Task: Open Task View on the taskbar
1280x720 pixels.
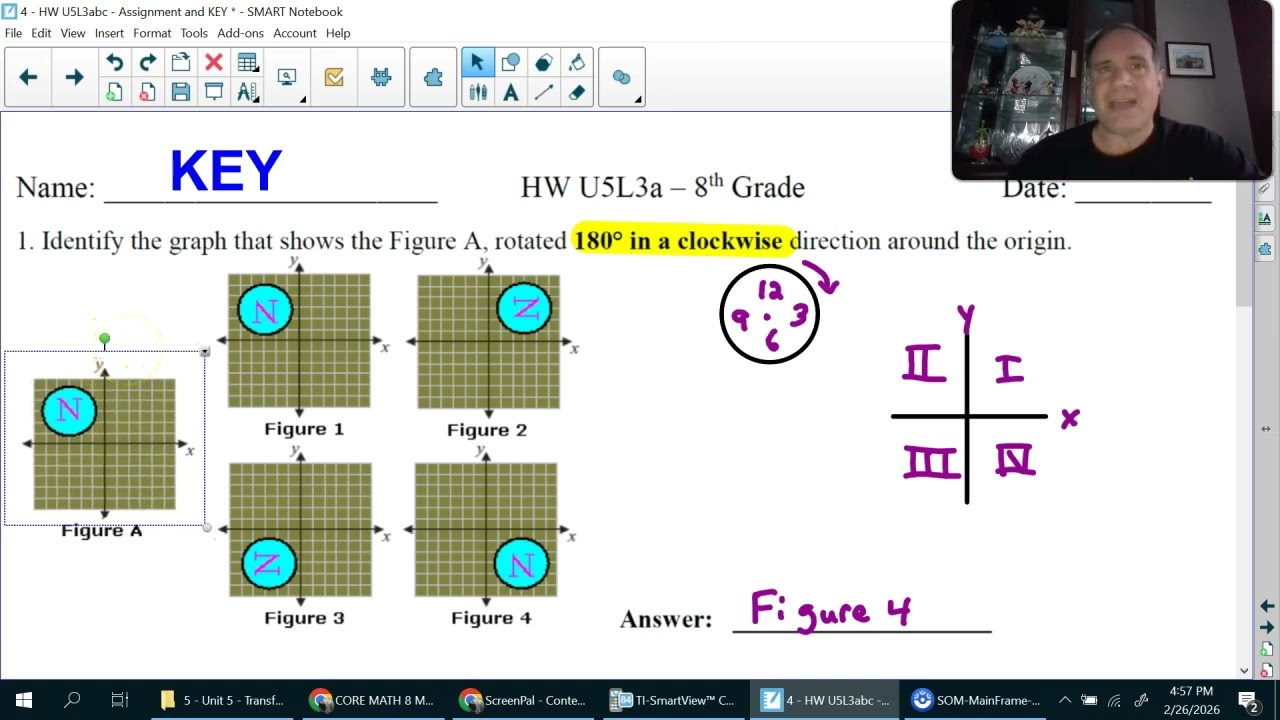Action: (120, 700)
